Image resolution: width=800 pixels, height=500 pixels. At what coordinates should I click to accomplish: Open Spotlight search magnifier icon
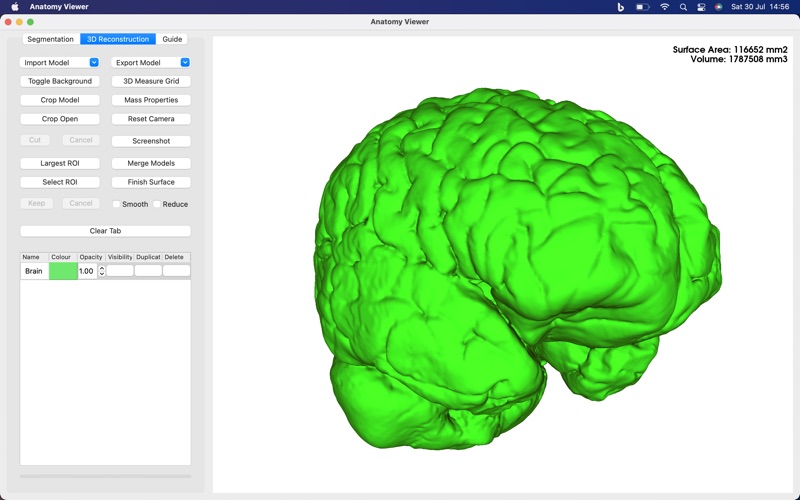683,7
